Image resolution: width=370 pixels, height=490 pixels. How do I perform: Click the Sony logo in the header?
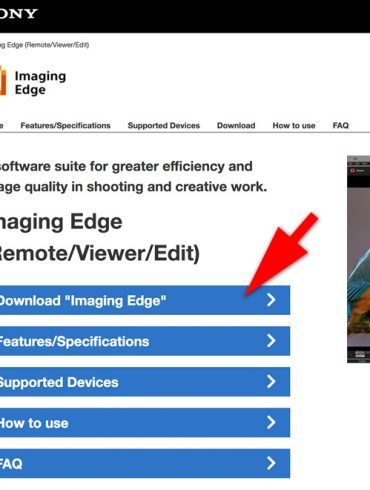(18, 14)
